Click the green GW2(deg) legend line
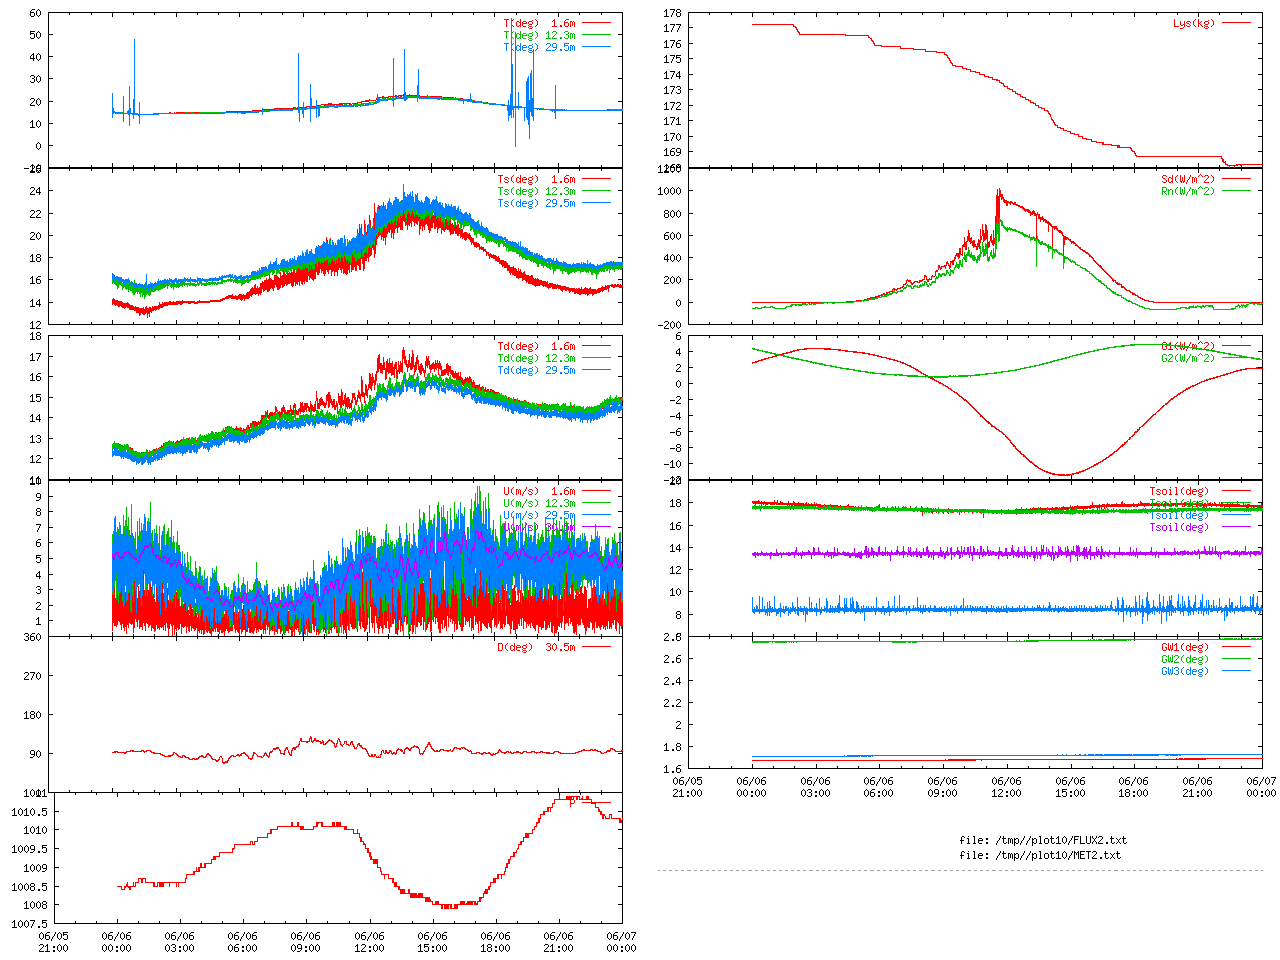The width and height of the screenshot is (1280, 960). (x=1236, y=659)
